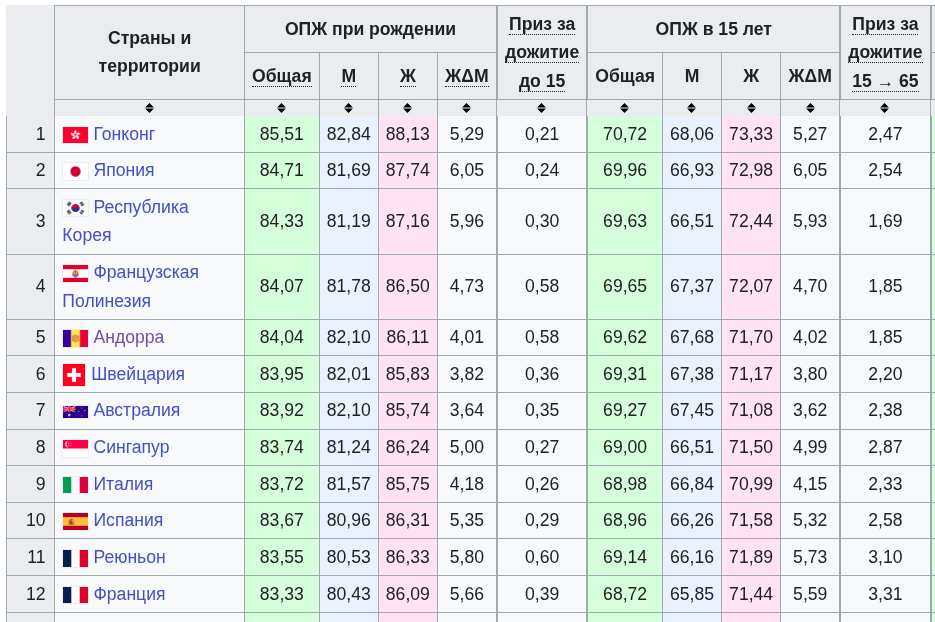
Task: Open the Реюньон link
Action: coord(129,557)
